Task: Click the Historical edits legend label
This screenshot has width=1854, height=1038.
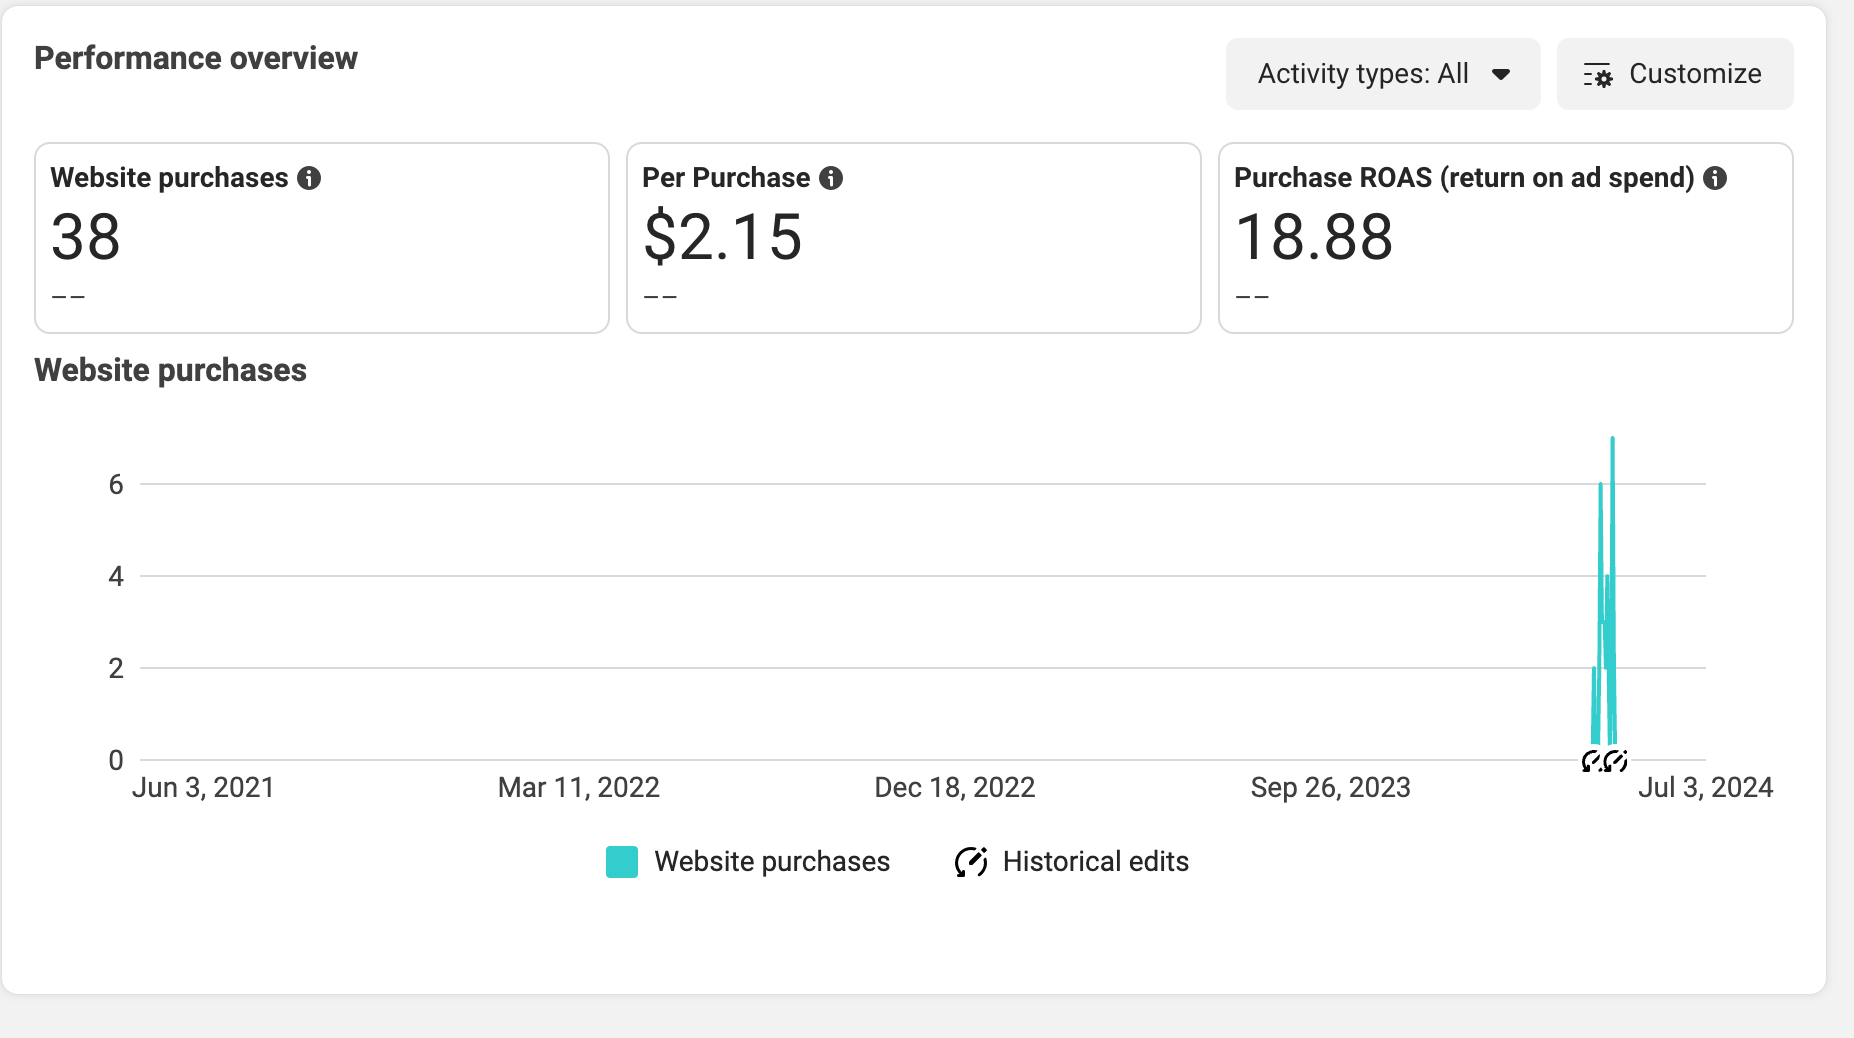Action: [1096, 862]
